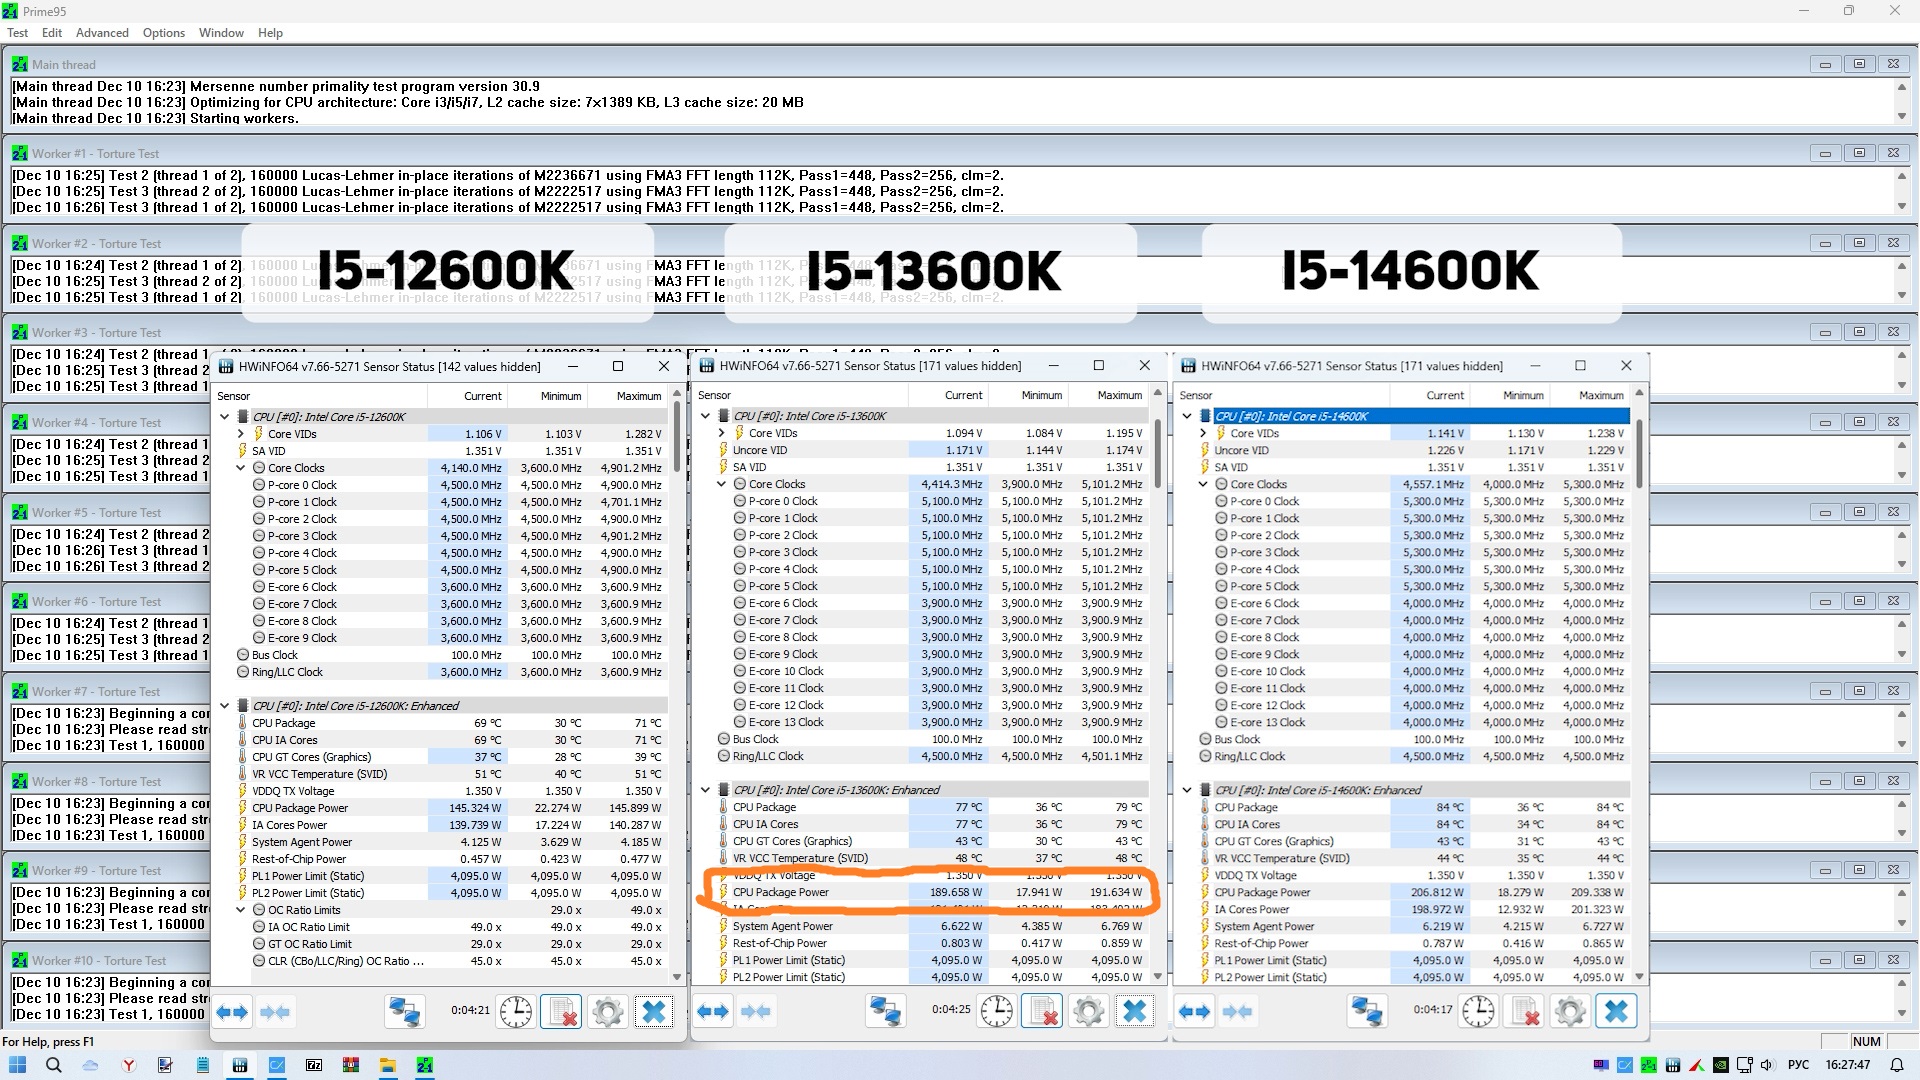Open Yandex browser from taskbar

pos(128,1065)
